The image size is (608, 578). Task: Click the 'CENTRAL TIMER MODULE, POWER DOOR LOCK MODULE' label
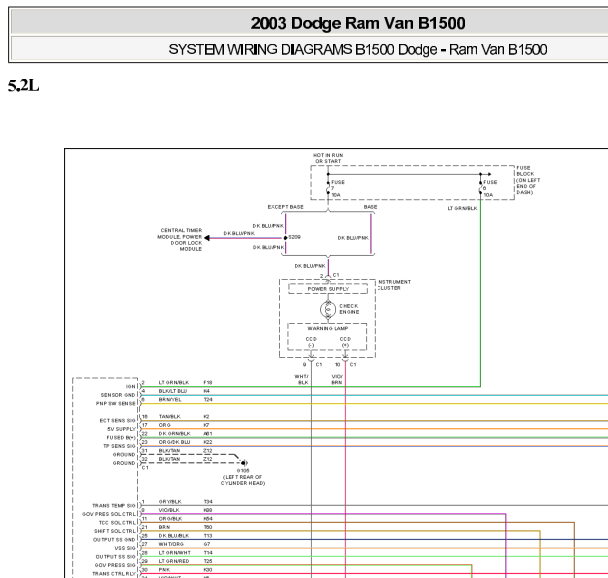pyautogui.click(x=180, y=240)
